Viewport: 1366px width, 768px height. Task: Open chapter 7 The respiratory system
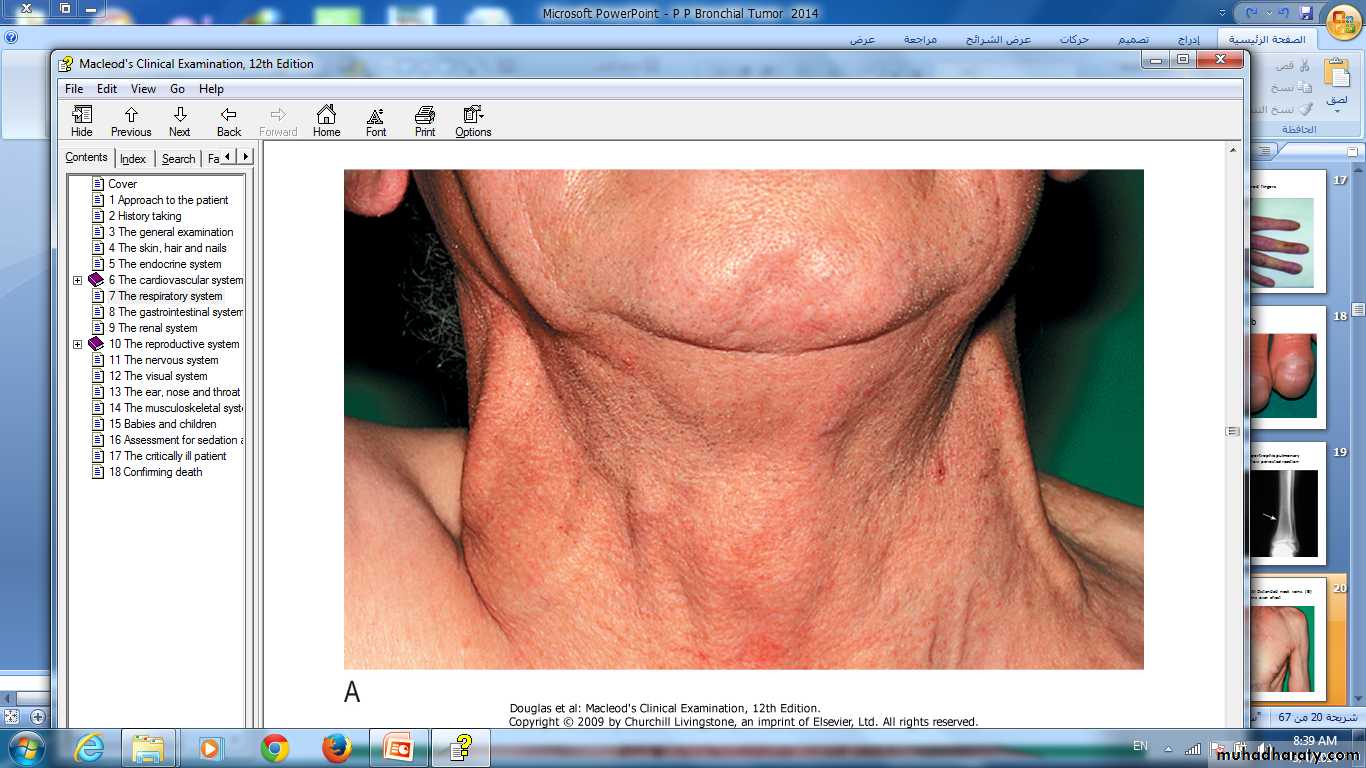pos(165,296)
